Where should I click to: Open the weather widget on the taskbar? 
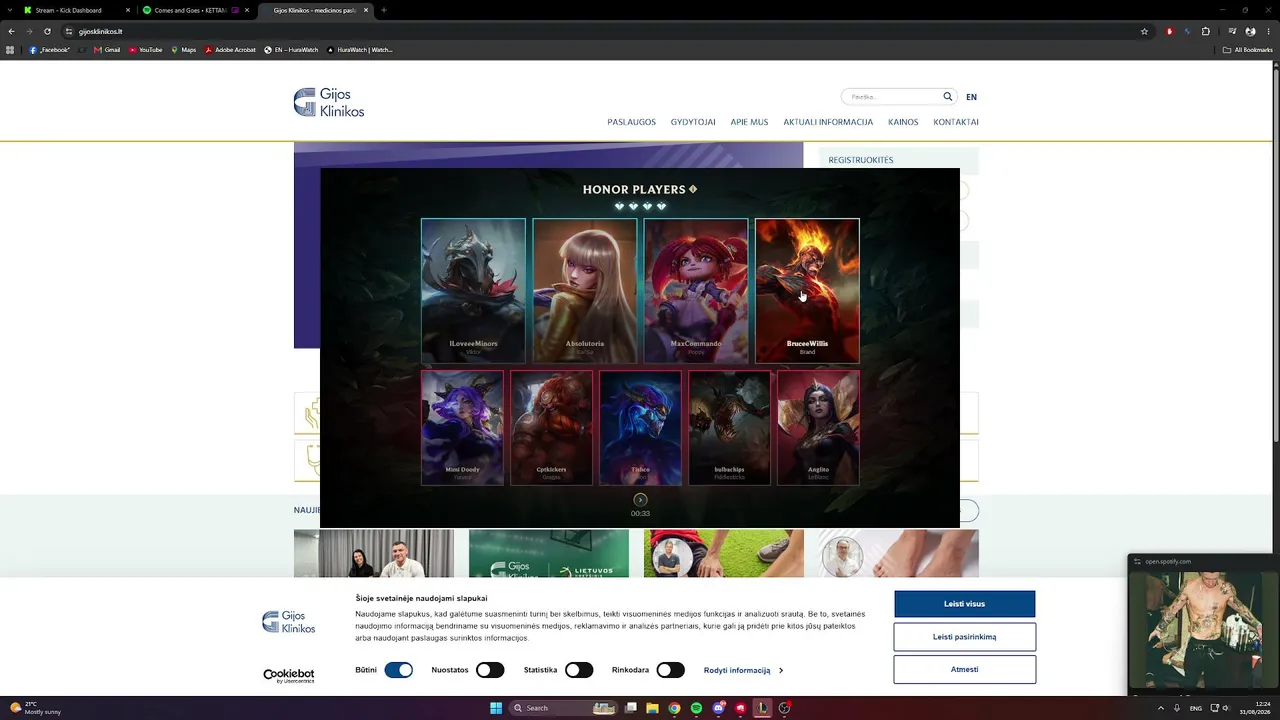(x=36, y=708)
